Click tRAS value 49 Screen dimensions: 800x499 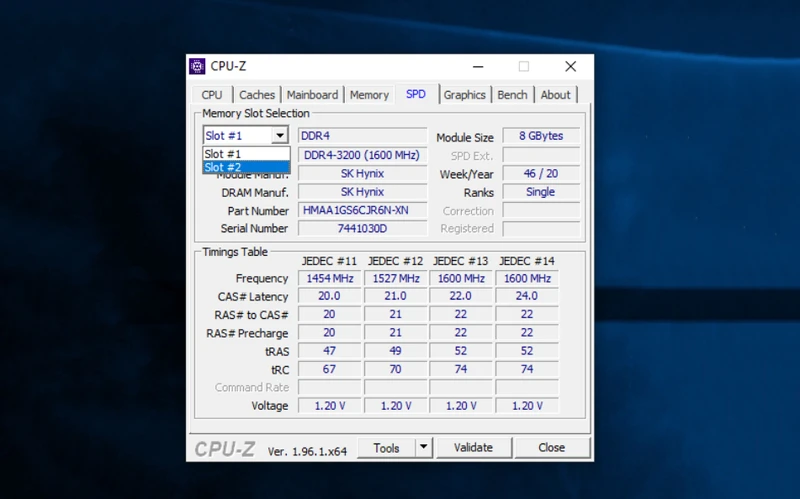(396, 351)
